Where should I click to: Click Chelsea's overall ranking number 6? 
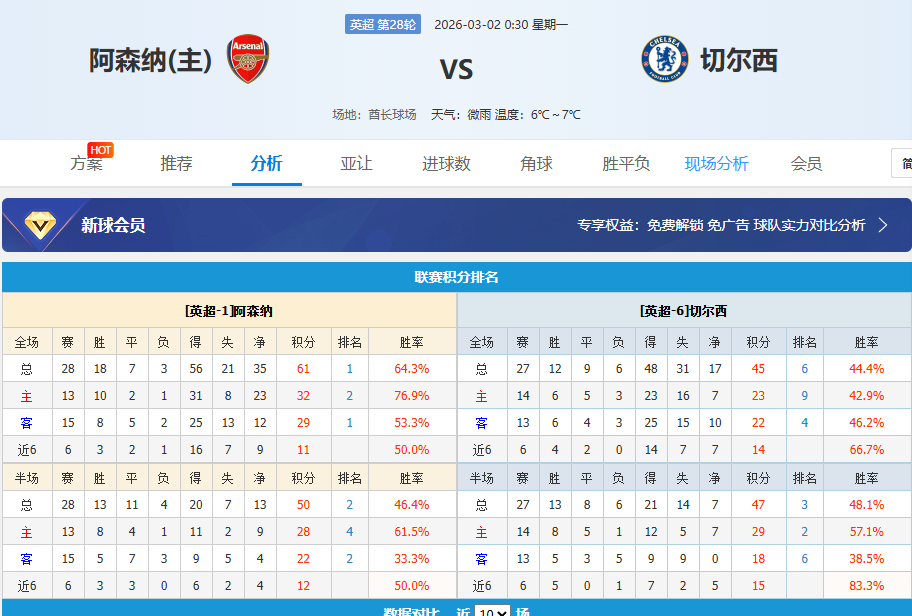[804, 368]
